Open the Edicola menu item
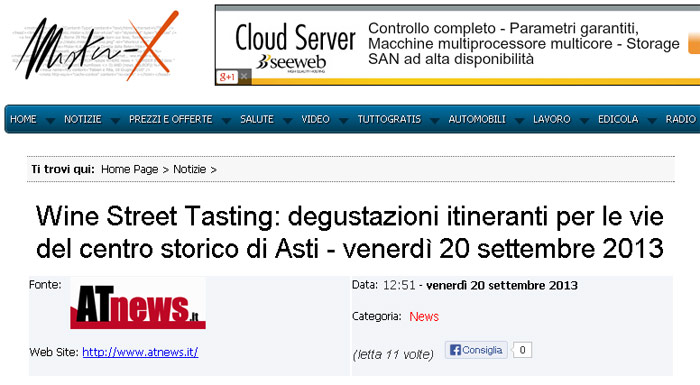The width and height of the screenshot is (700, 385). coord(618,119)
